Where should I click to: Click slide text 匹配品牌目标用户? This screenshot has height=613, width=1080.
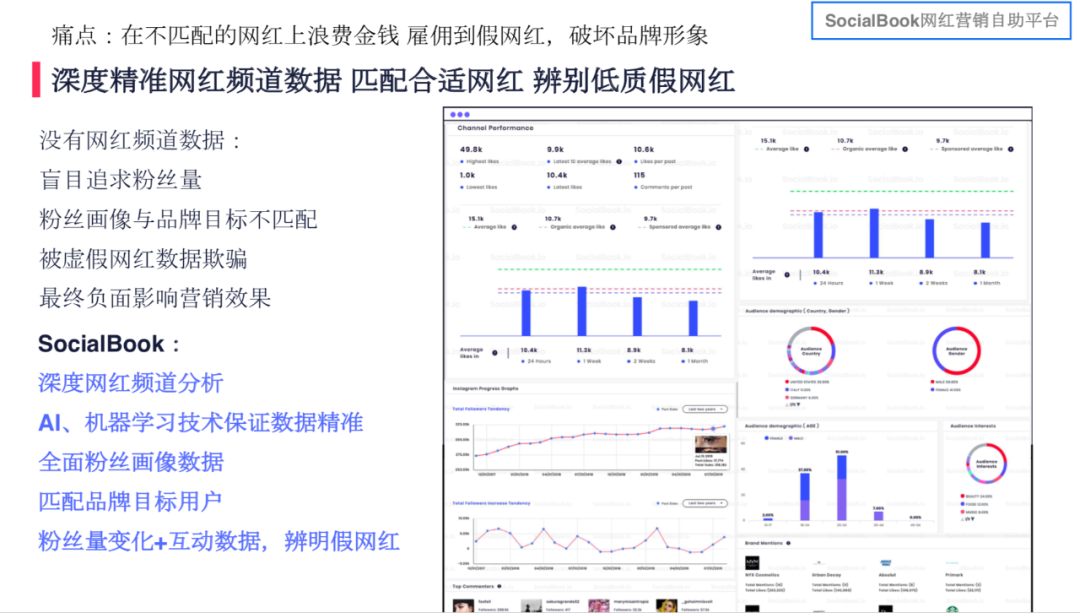[130, 501]
